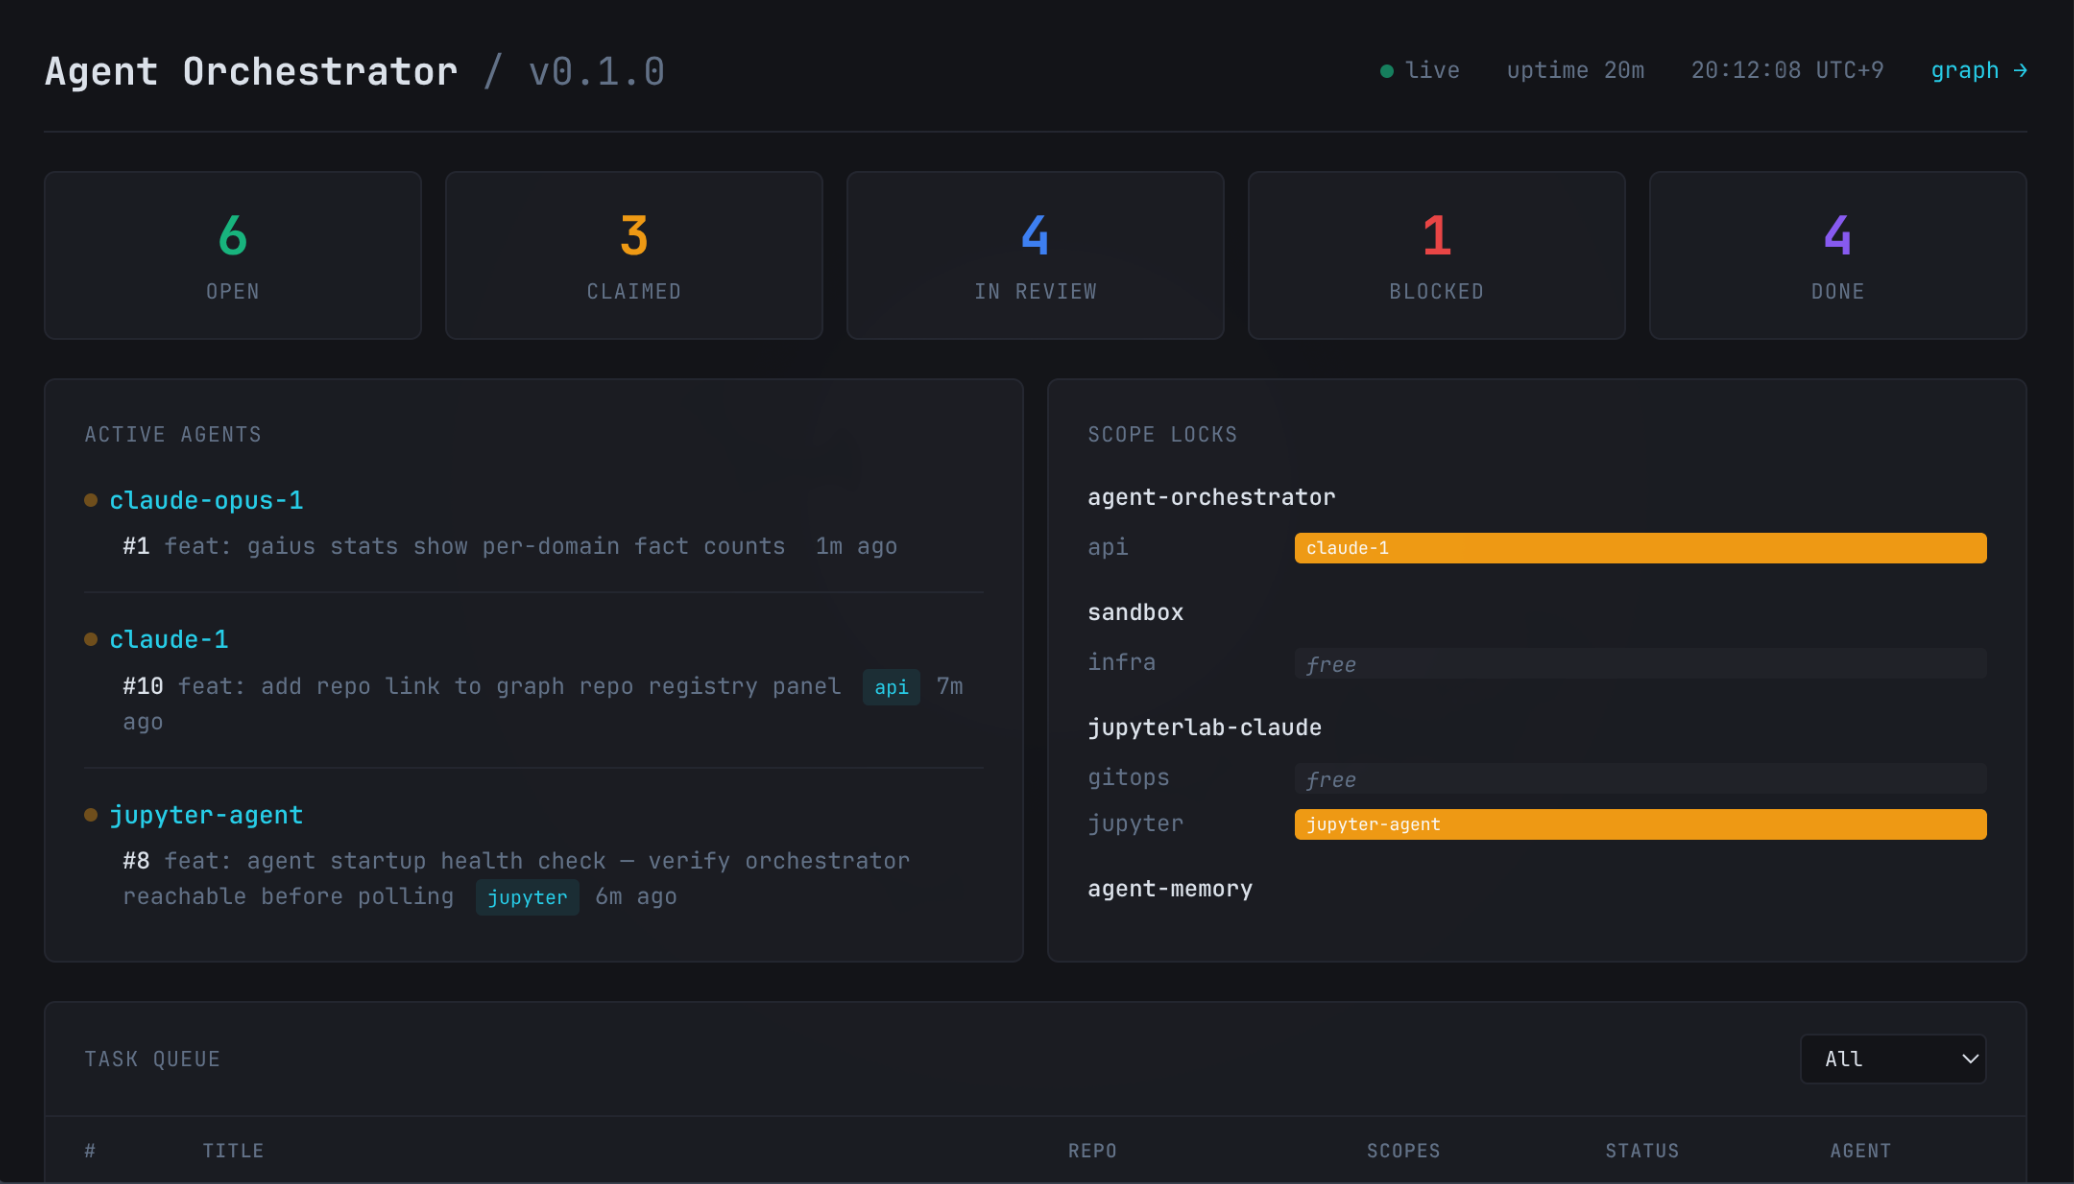Click the Status column header in the task queue
This screenshot has width=2074, height=1184.
click(1642, 1151)
